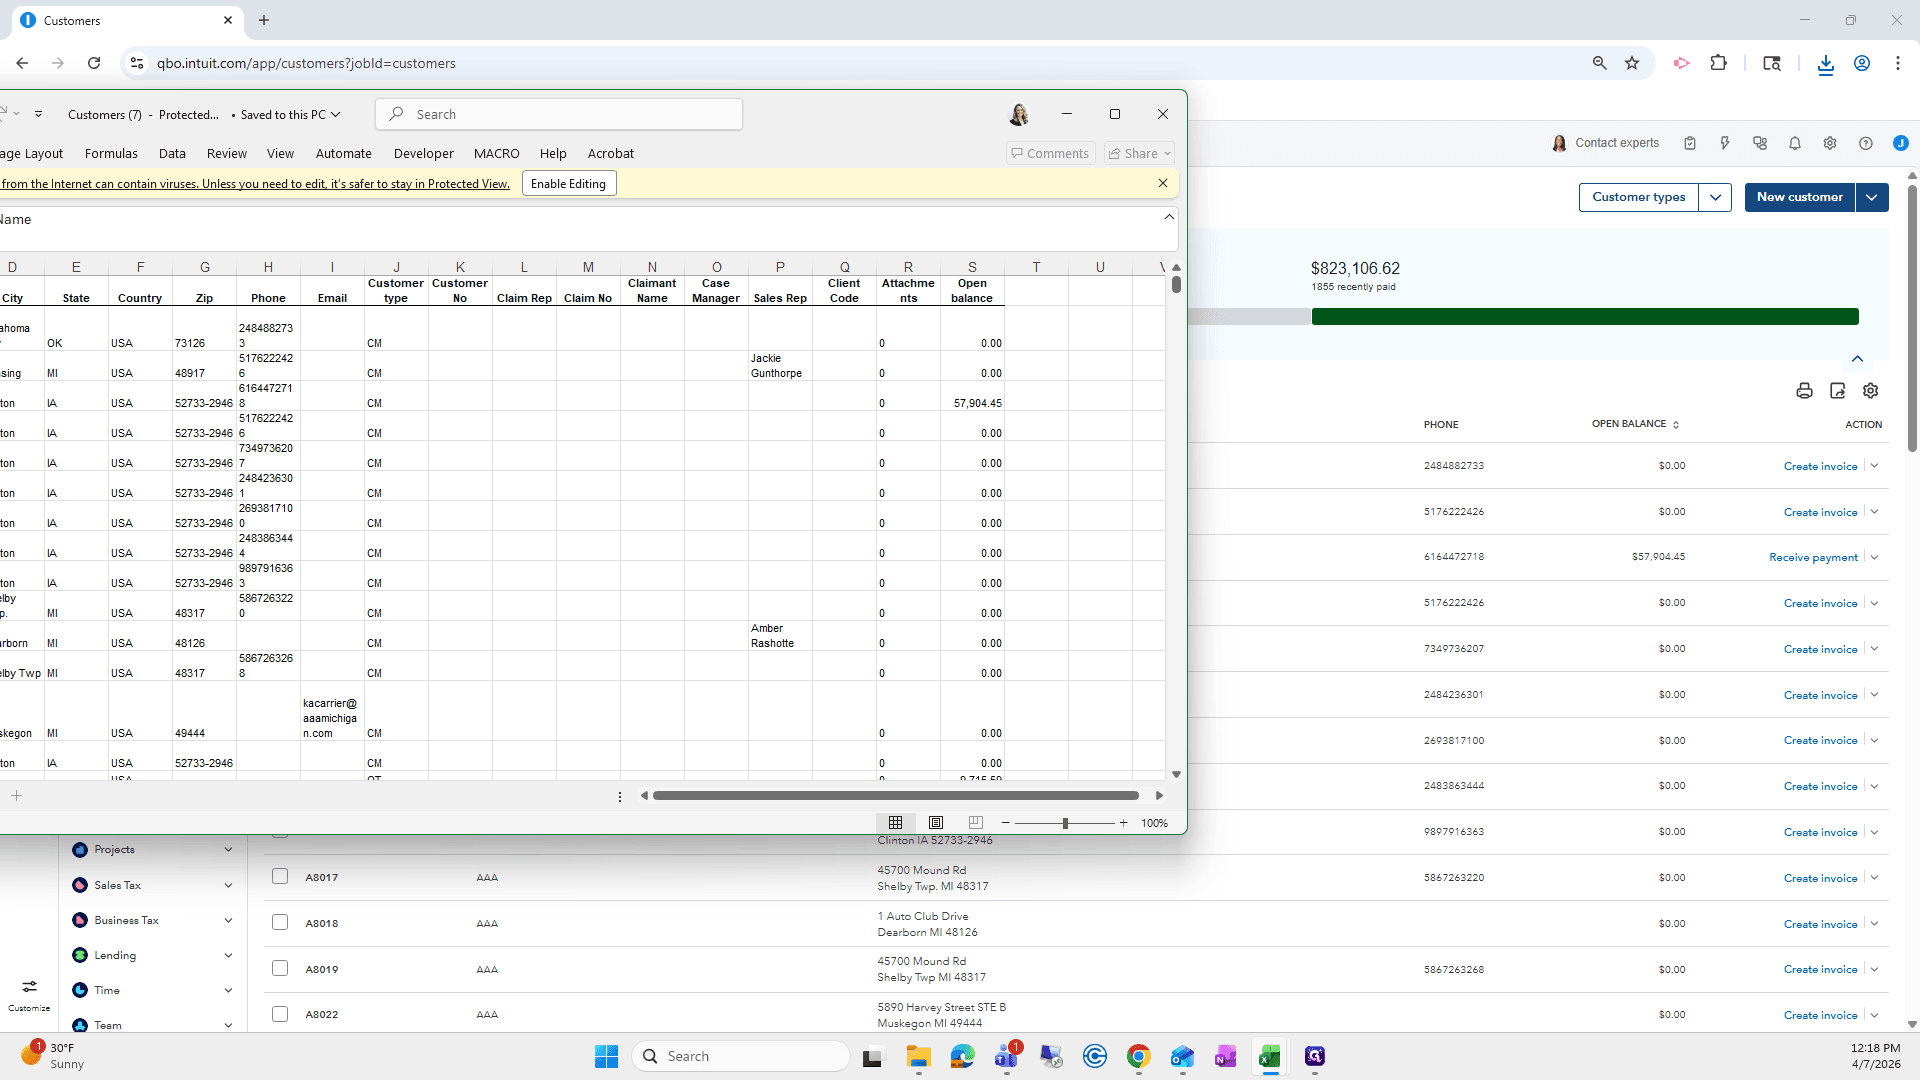
Task: Select Page Break Preview in Excel status bar
Action: 976,823
